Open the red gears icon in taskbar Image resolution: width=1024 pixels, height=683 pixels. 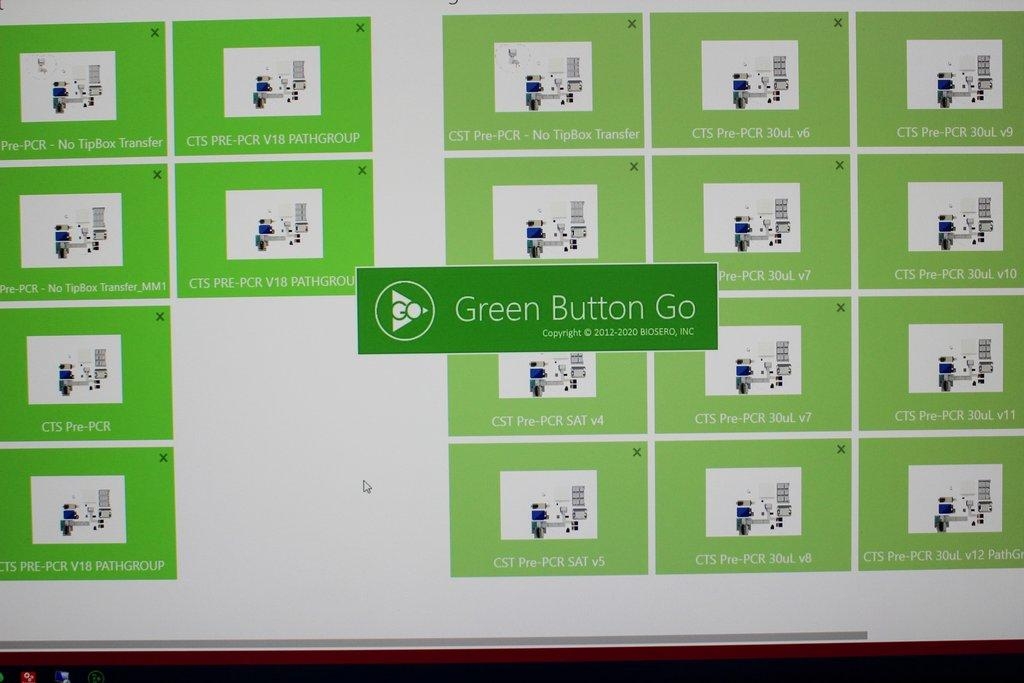29,677
